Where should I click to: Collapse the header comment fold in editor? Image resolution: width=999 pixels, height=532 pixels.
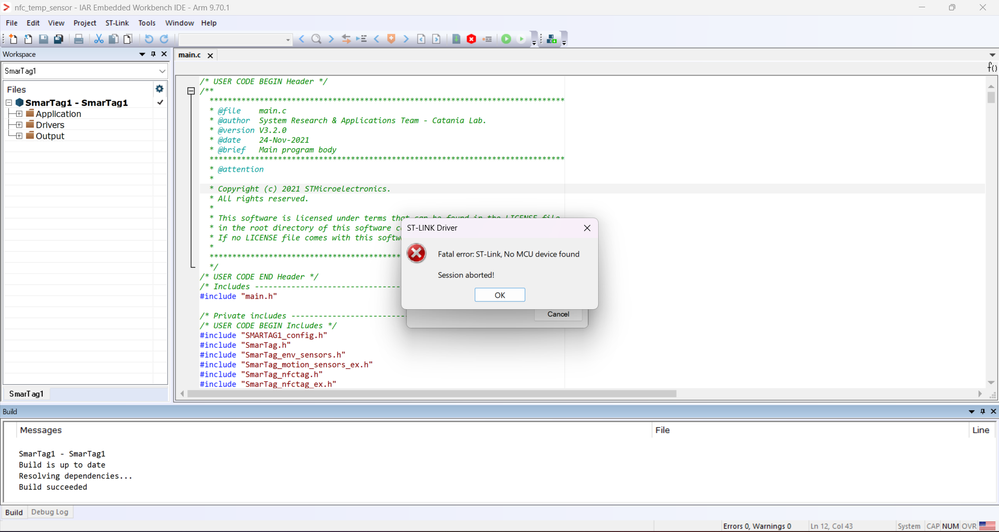click(191, 91)
